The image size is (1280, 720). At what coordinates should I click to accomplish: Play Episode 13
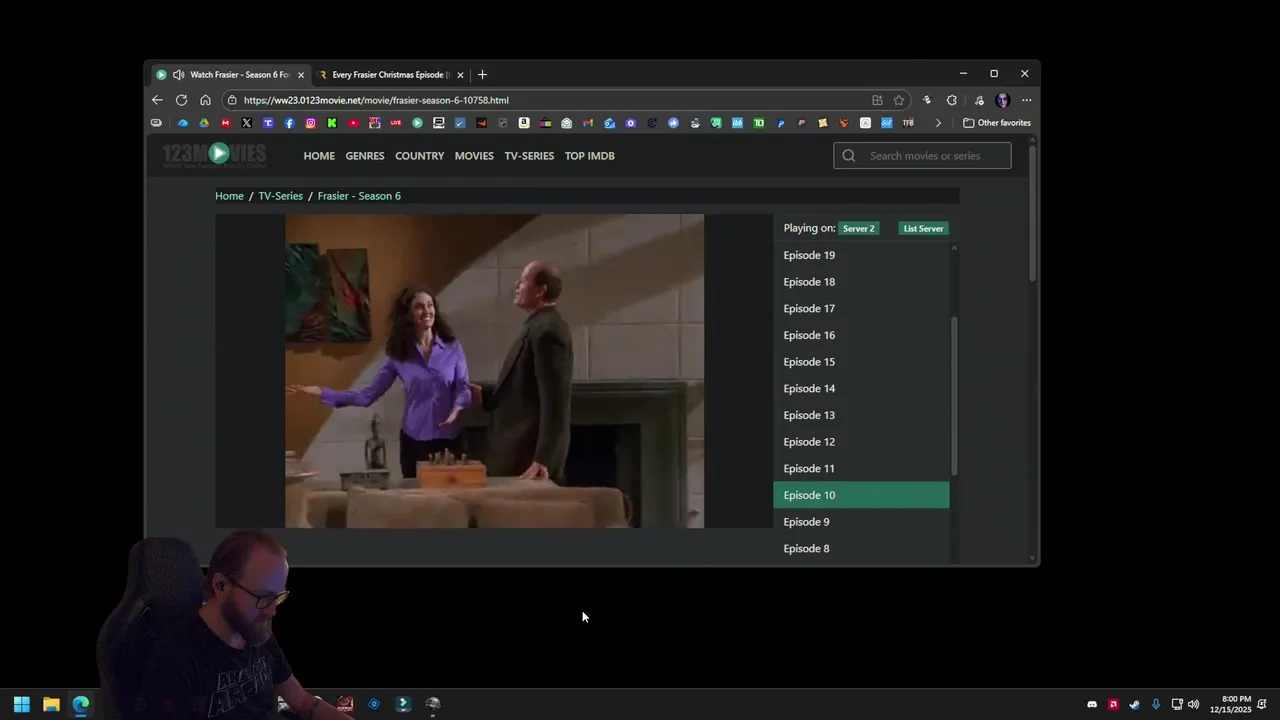861,415
